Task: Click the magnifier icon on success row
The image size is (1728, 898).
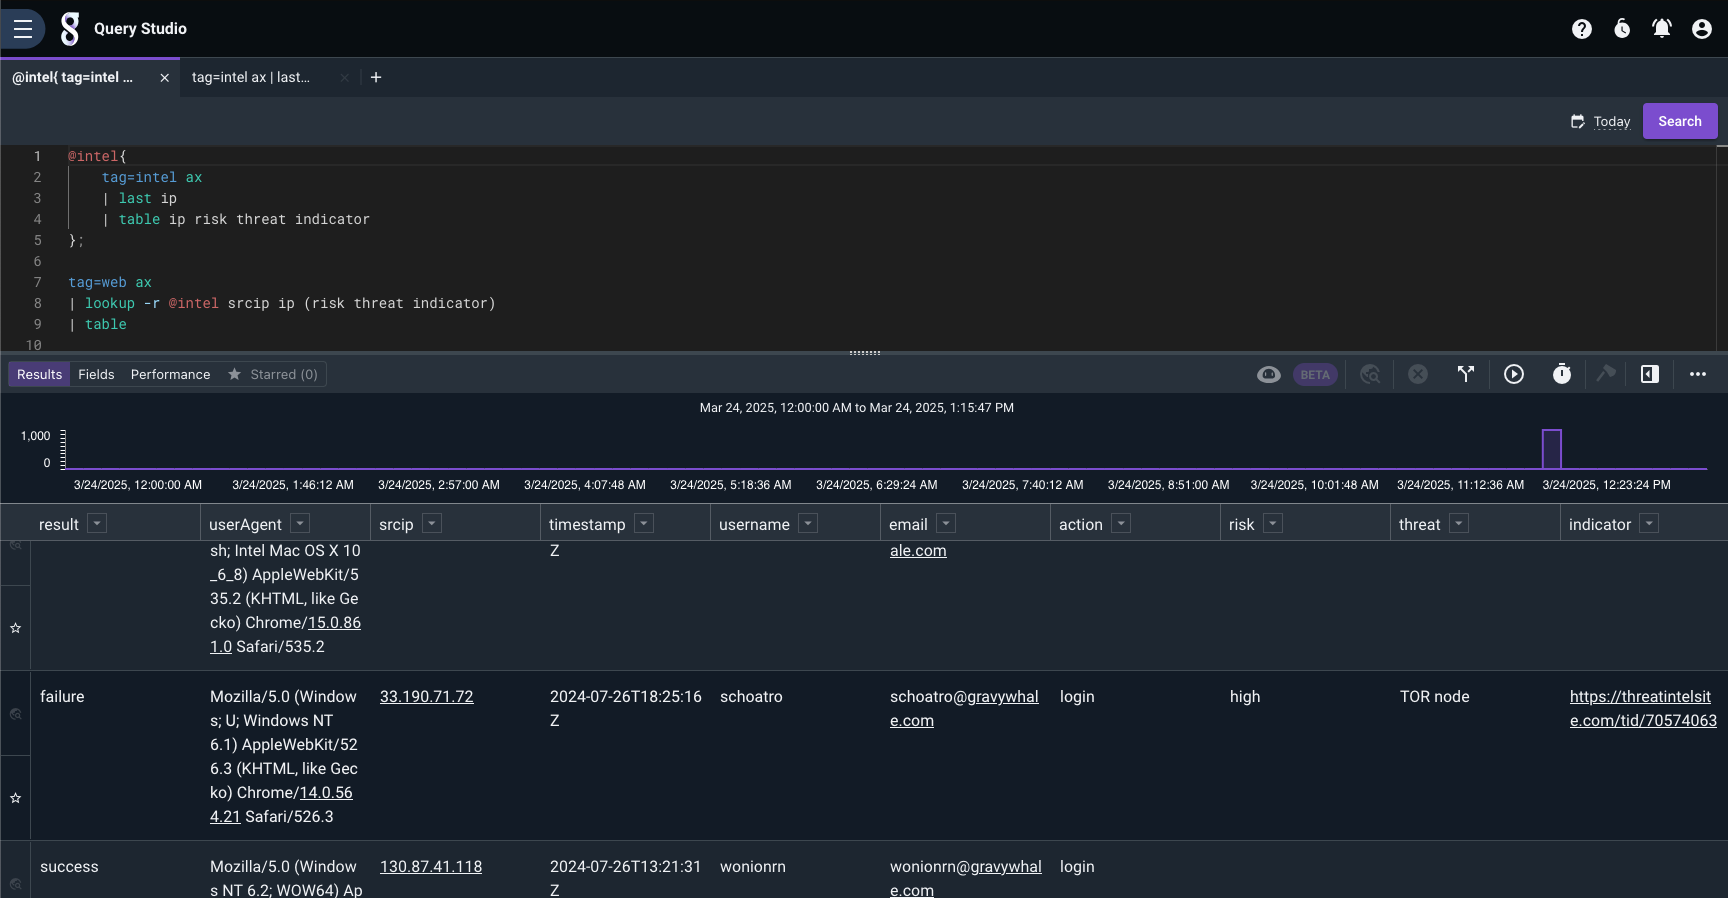Action: (x=16, y=884)
